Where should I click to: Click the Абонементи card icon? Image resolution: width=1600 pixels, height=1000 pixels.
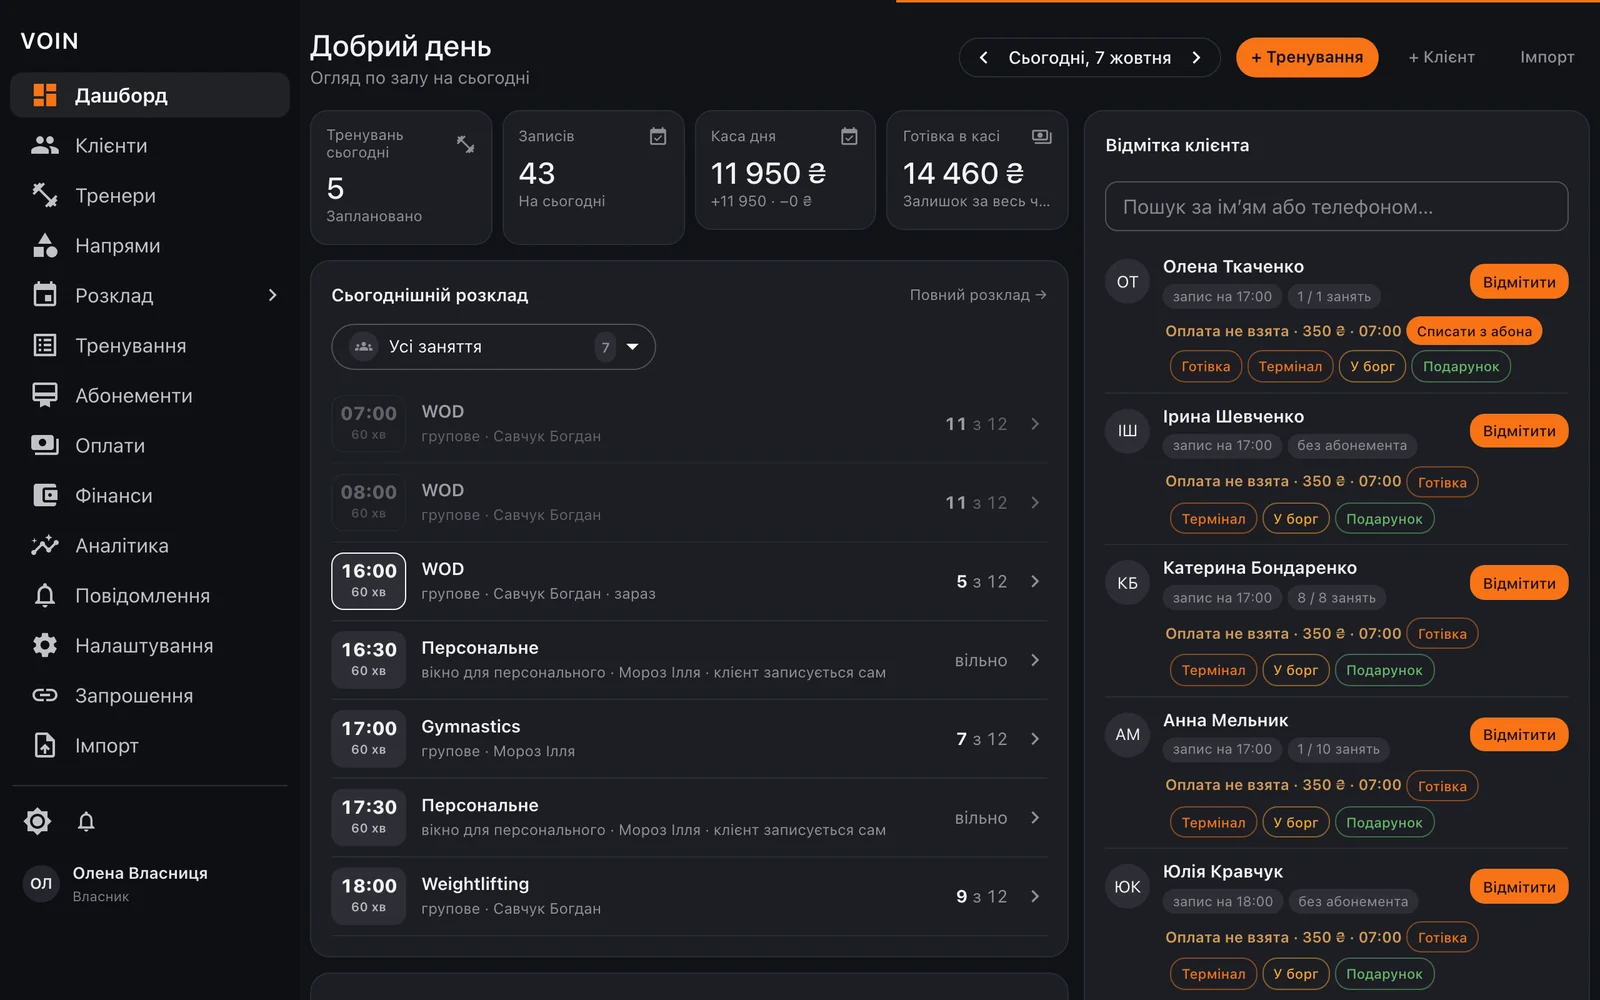(x=45, y=396)
